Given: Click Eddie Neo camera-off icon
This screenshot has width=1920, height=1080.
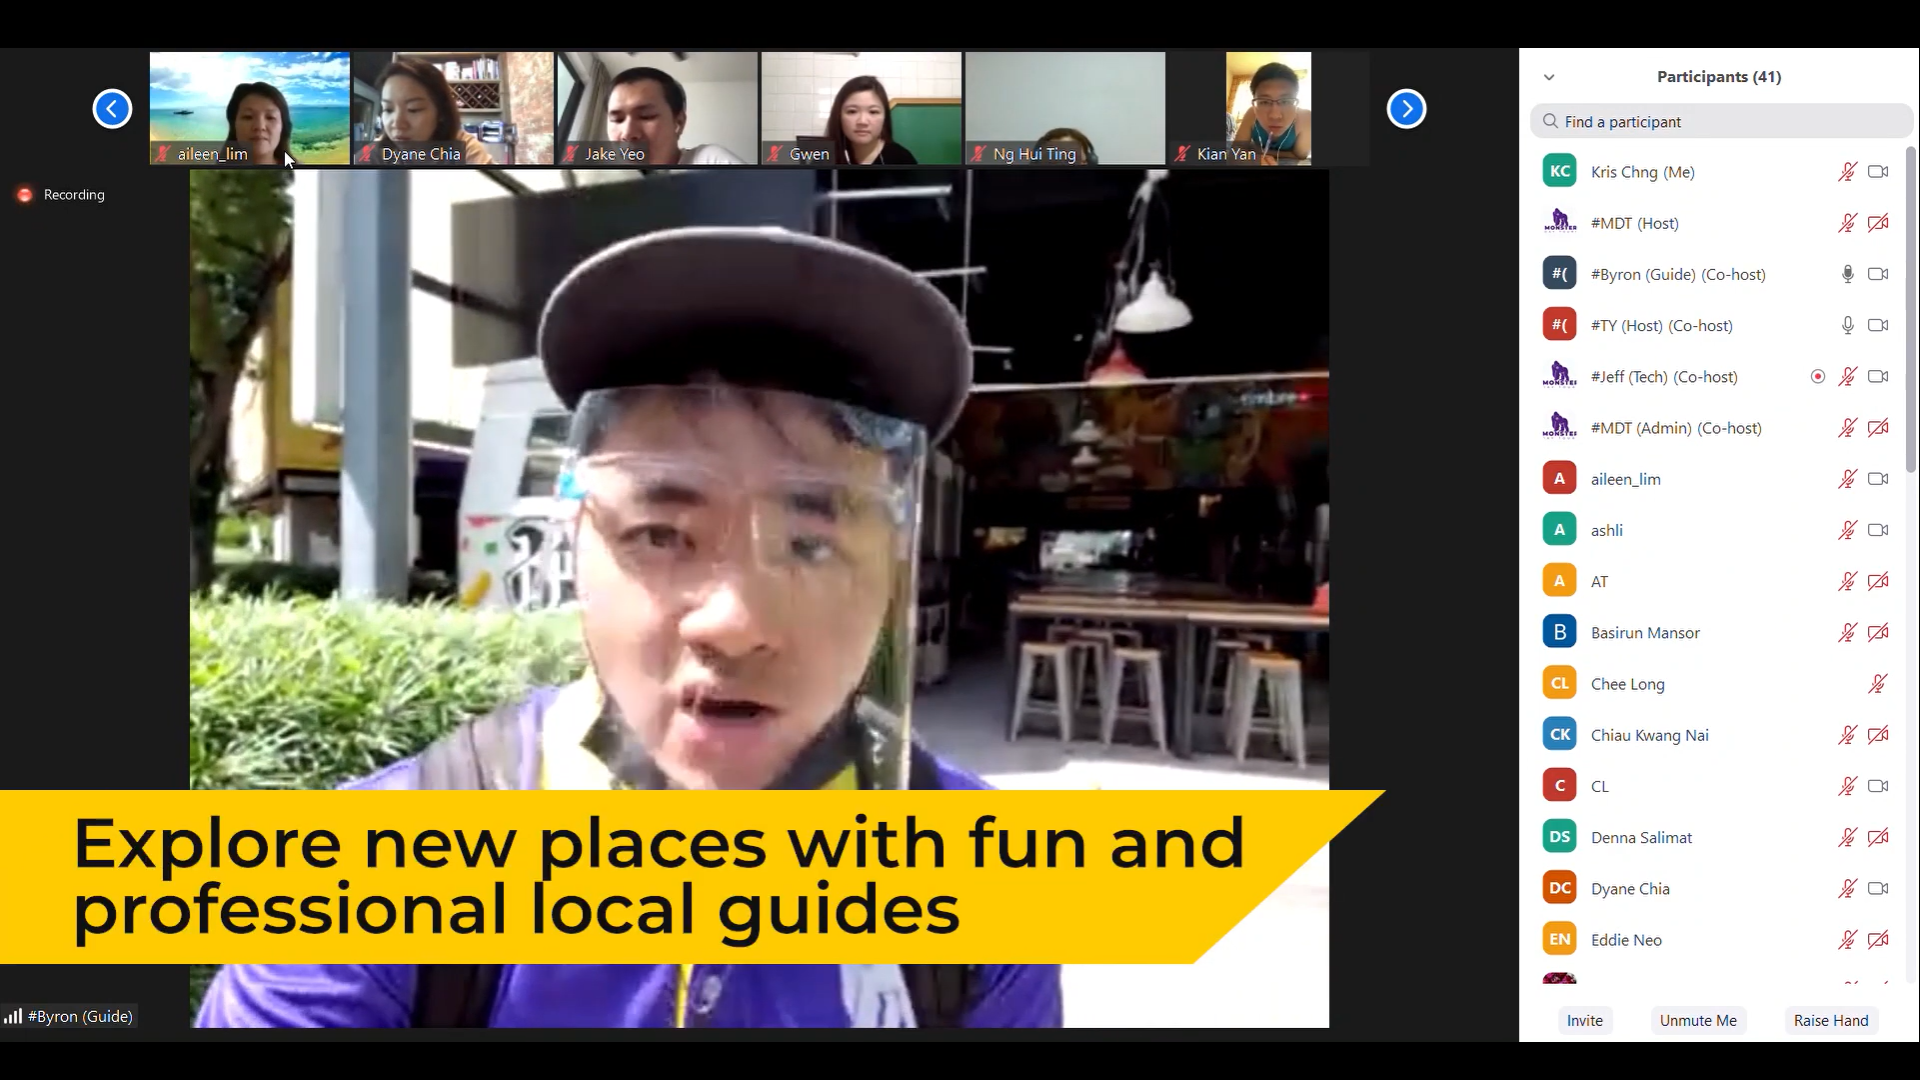Looking at the screenshot, I should tap(1878, 940).
